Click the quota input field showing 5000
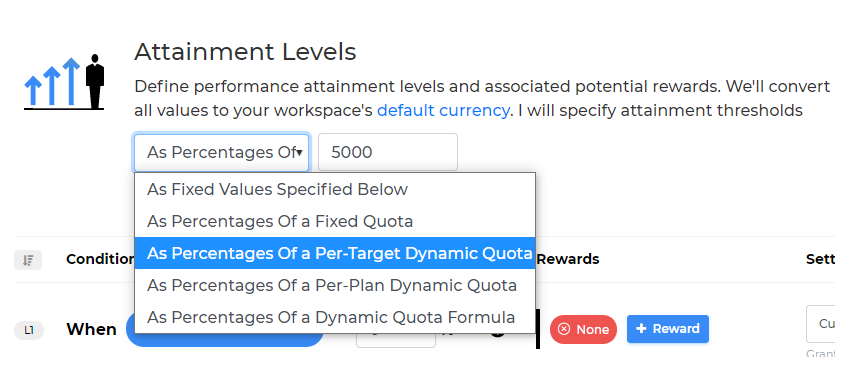Viewport: 861px width, 371px height. (x=388, y=152)
